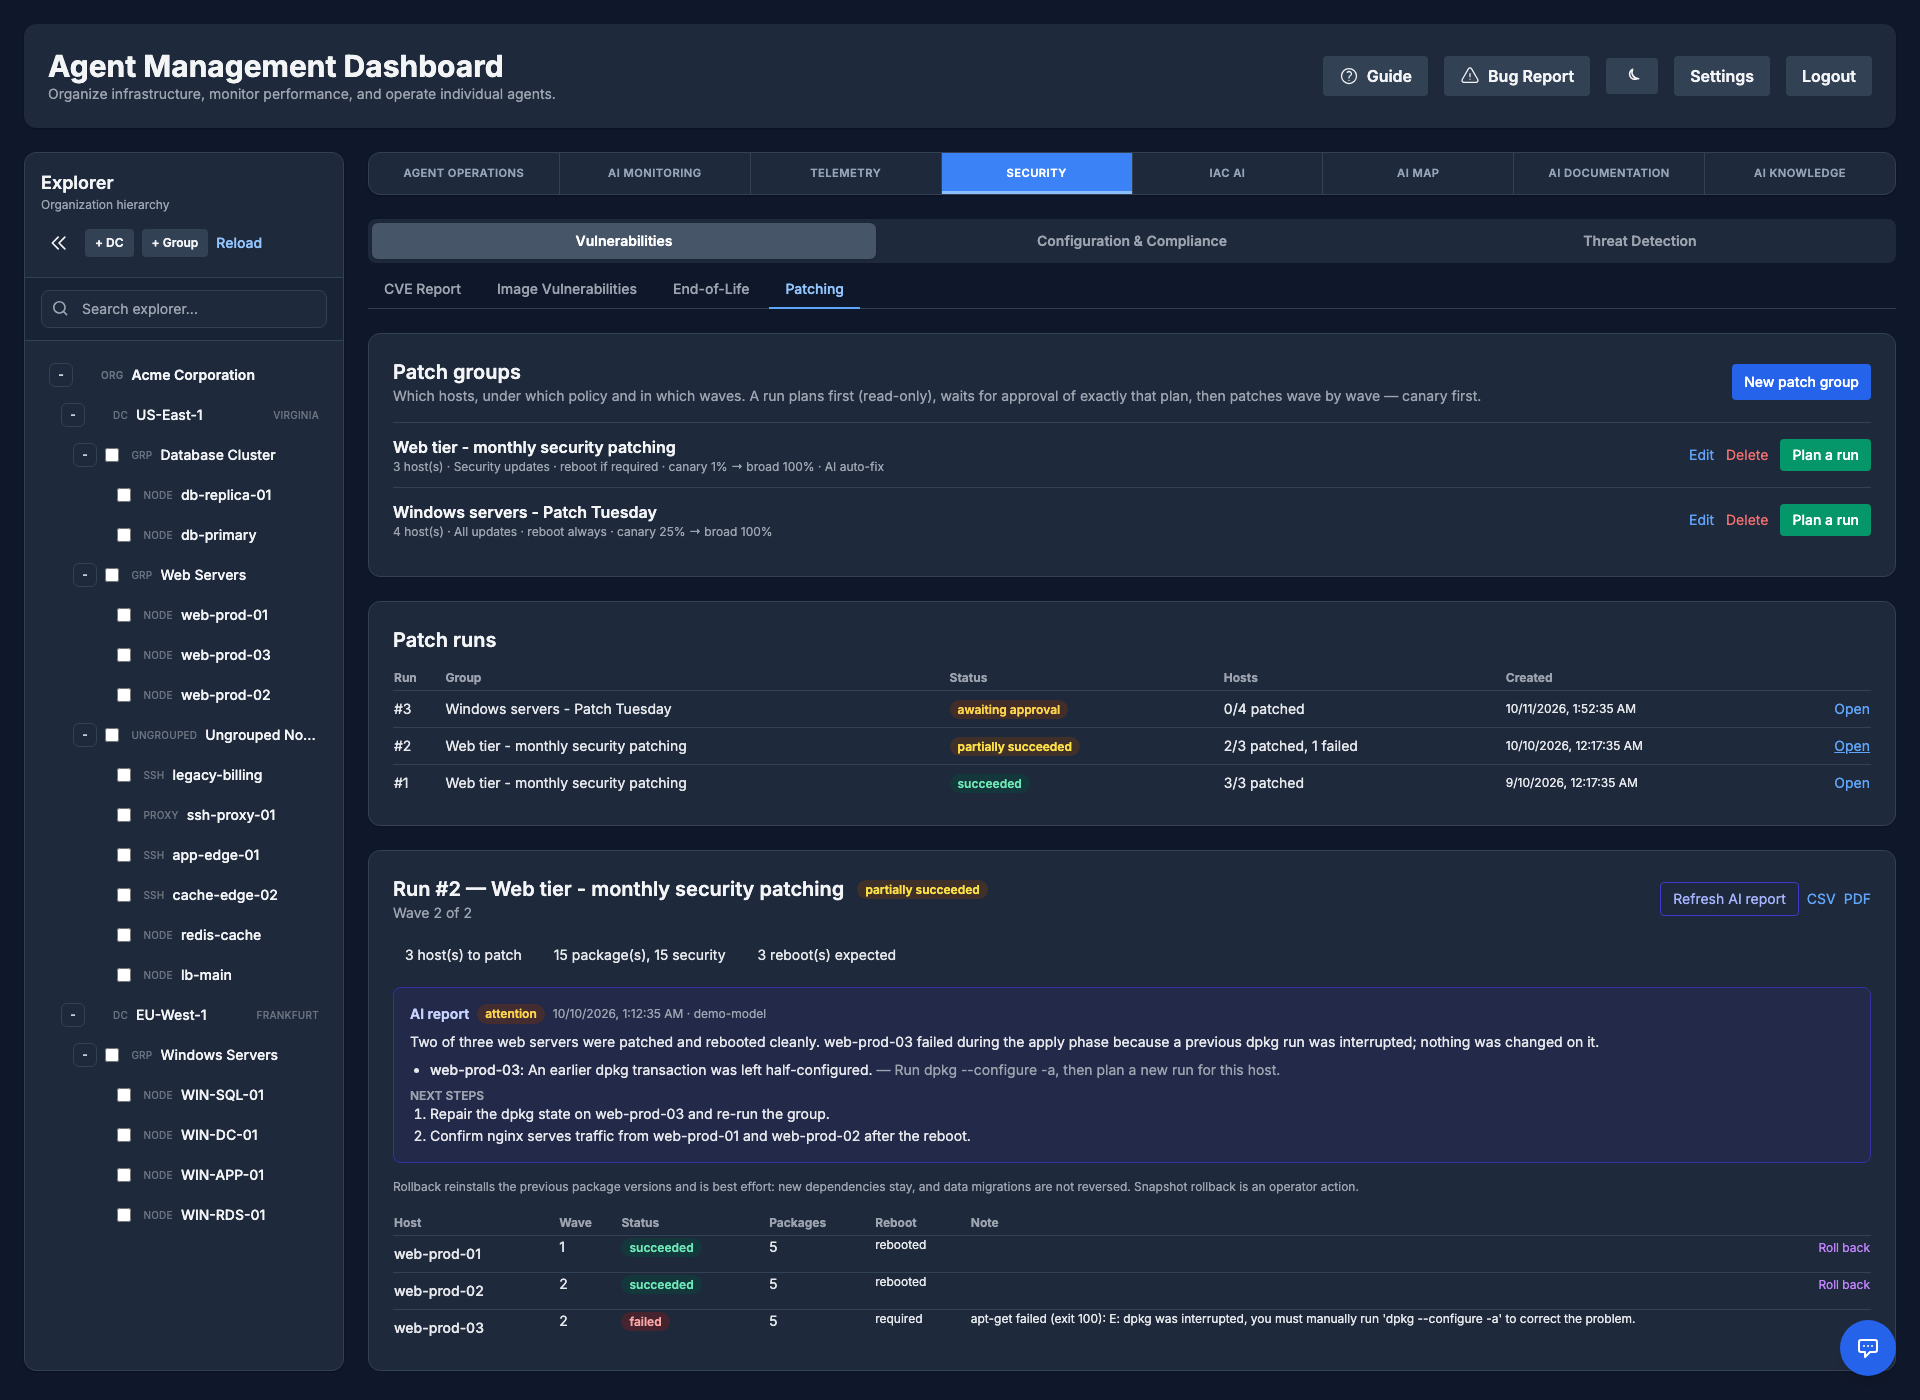1920x1400 pixels.
Task: Select the 'failed' status of web-prod-03
Action: 645,1322
